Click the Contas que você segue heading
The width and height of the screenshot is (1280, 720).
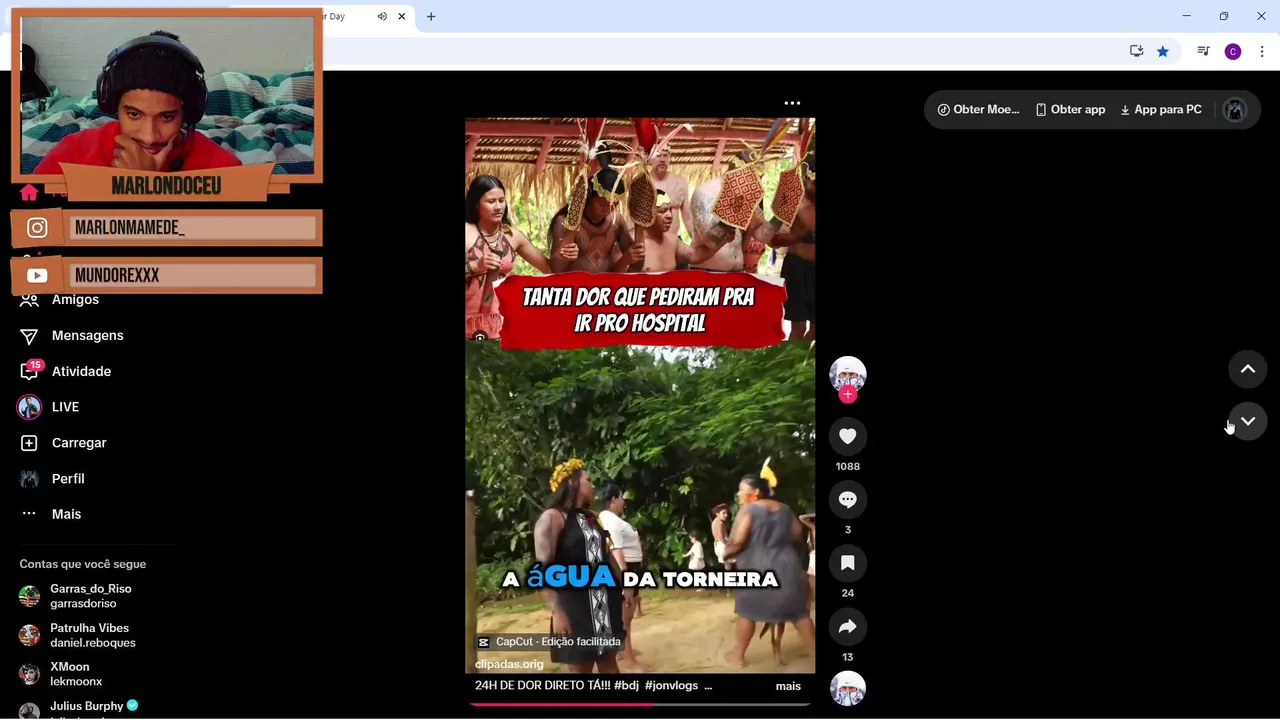tap(83, 564)
